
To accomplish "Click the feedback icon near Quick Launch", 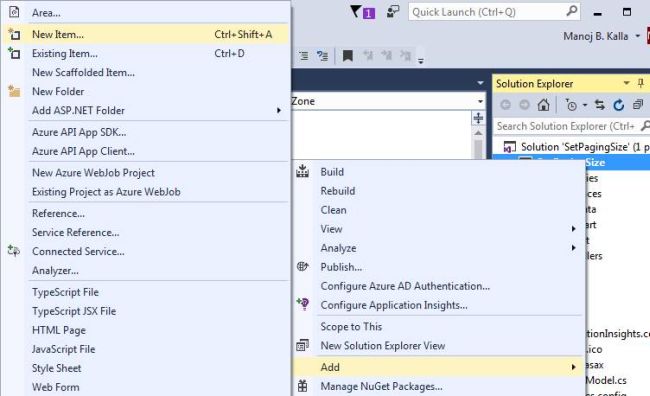I will pos(393,12).
